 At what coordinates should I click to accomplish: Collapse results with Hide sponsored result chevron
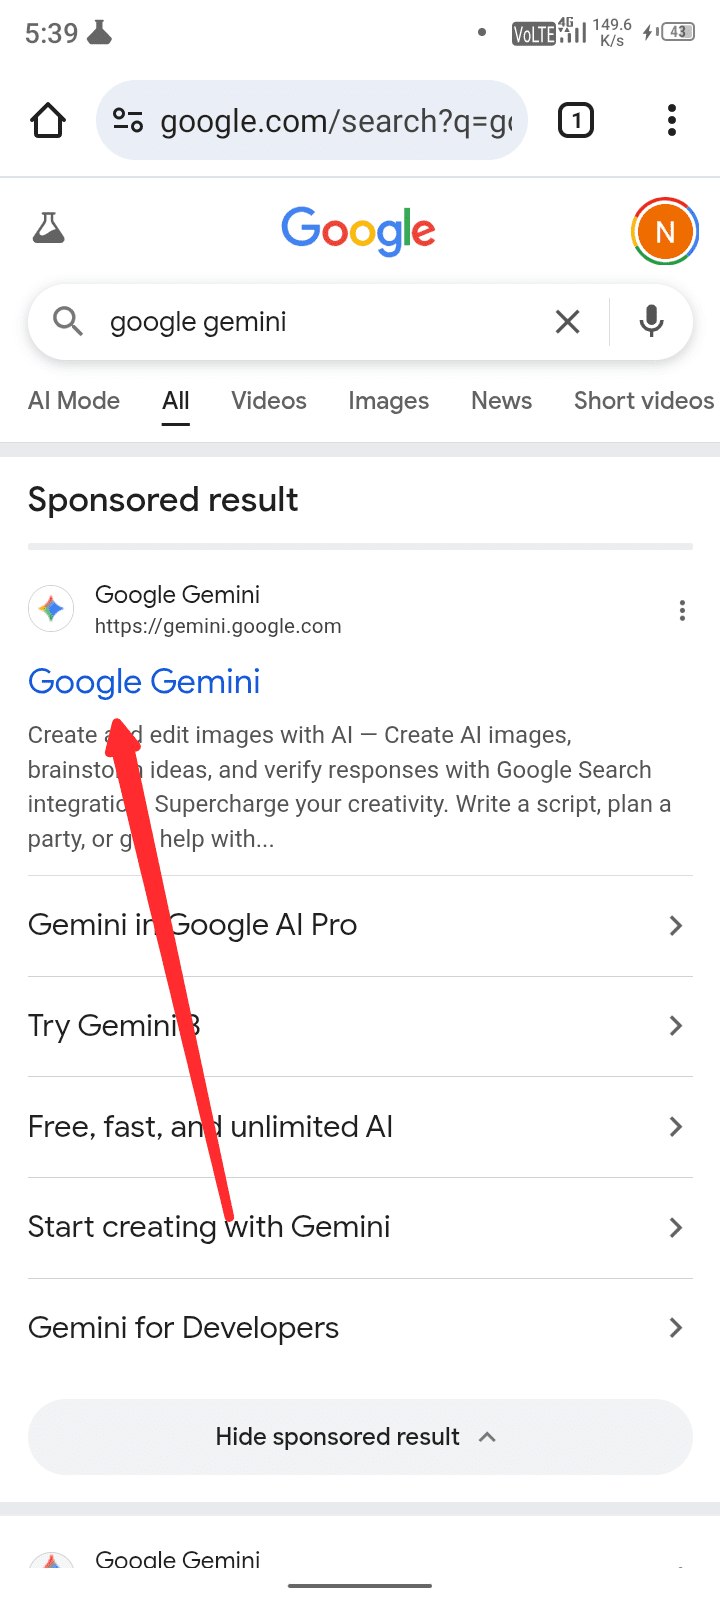coord(487,1436)
